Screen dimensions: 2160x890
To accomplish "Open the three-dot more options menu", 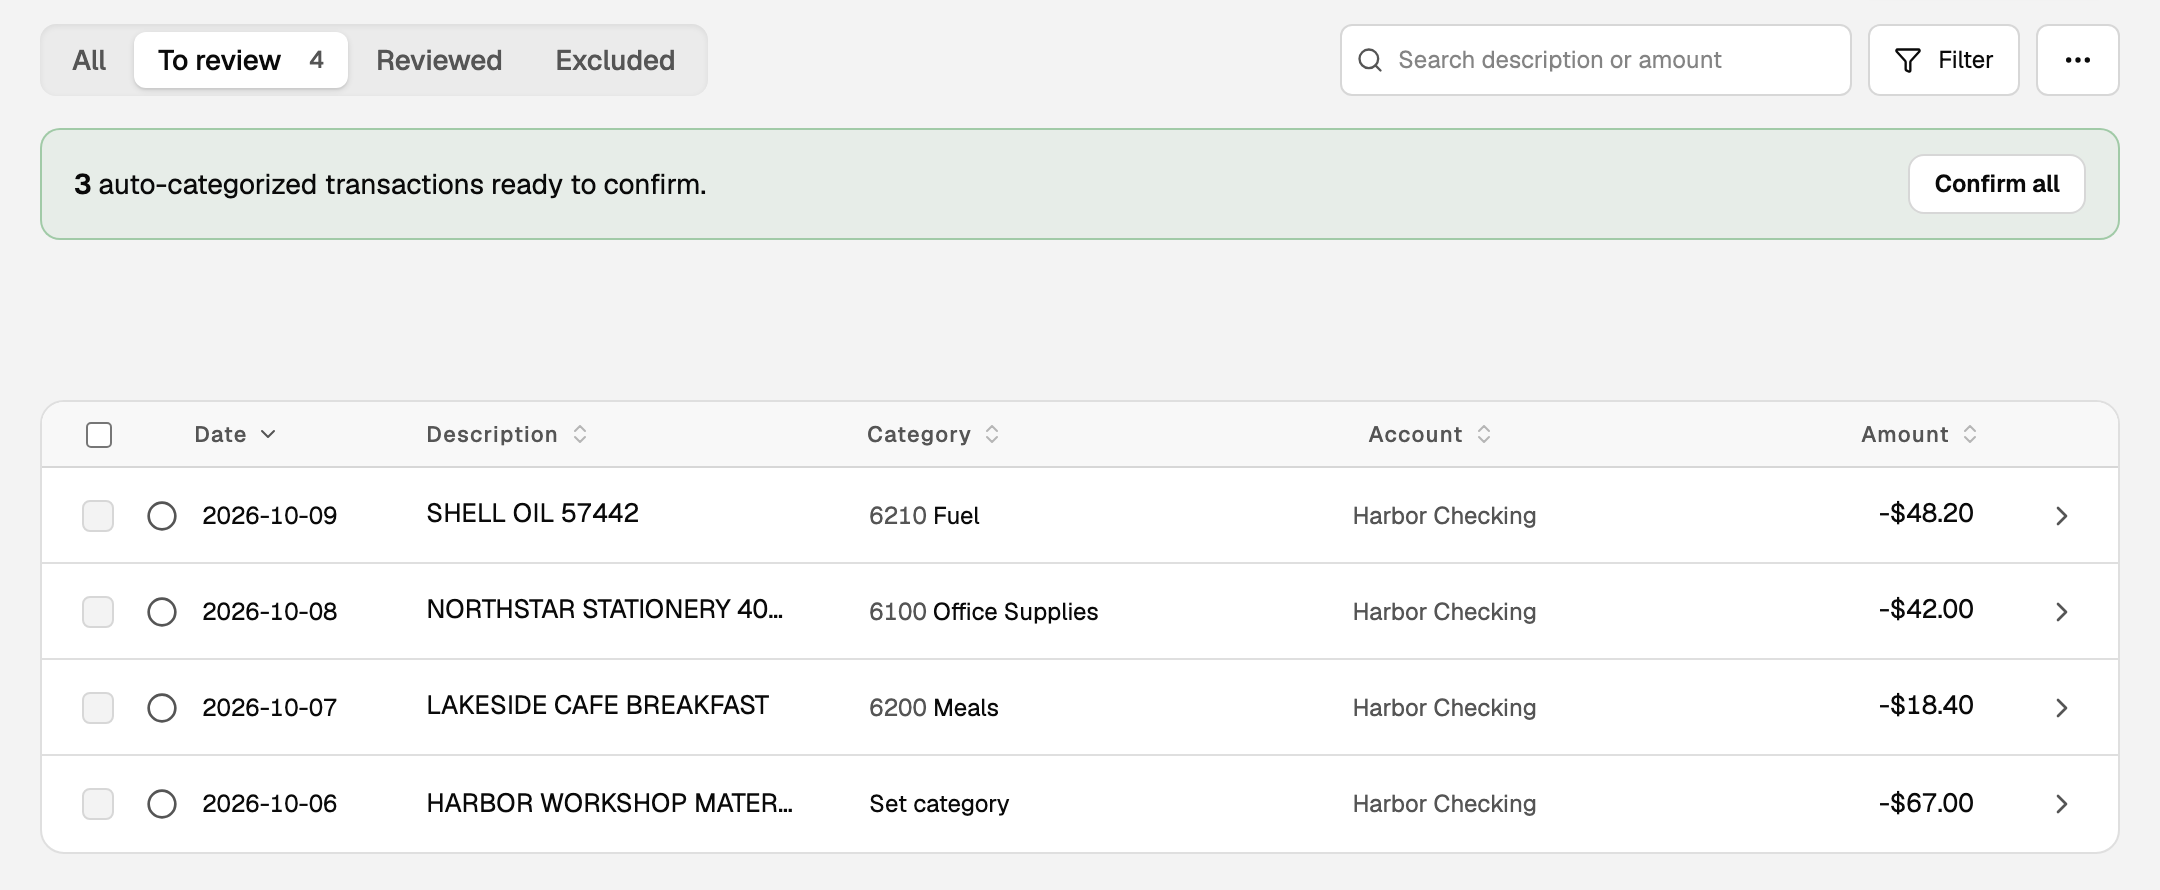I will [2077, 60].
